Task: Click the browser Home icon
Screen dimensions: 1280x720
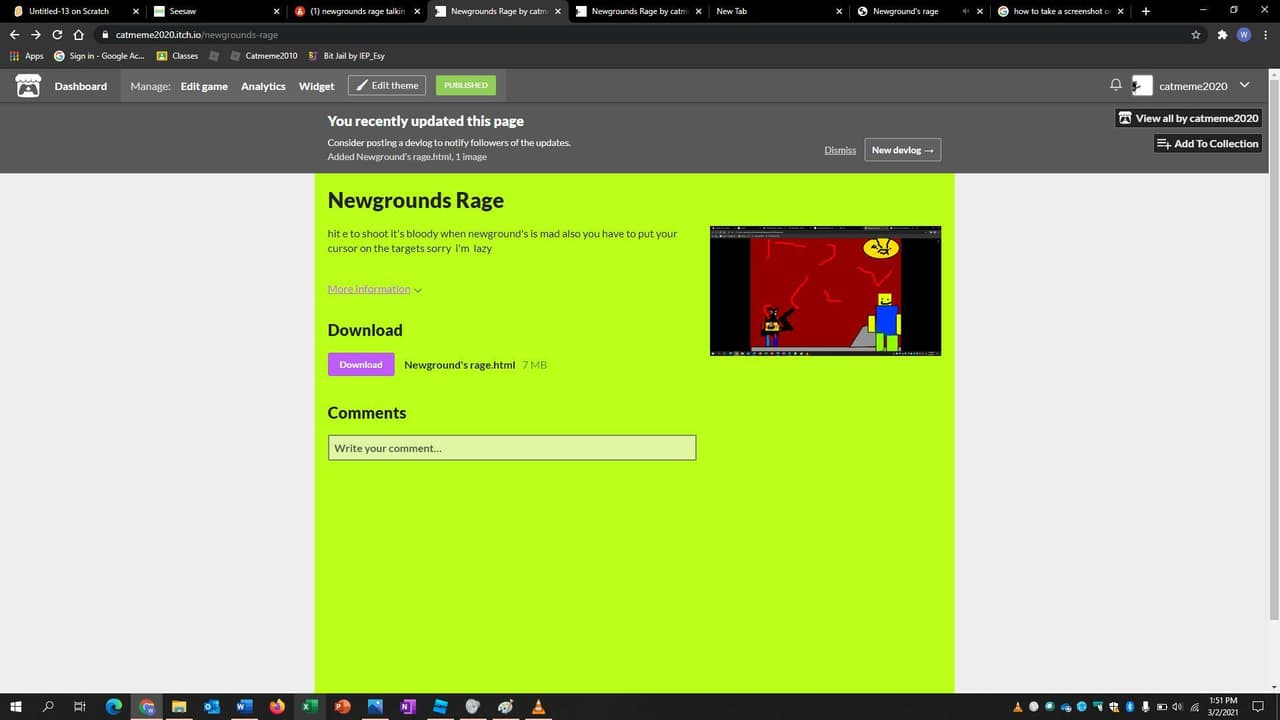Action: [78, 34]
